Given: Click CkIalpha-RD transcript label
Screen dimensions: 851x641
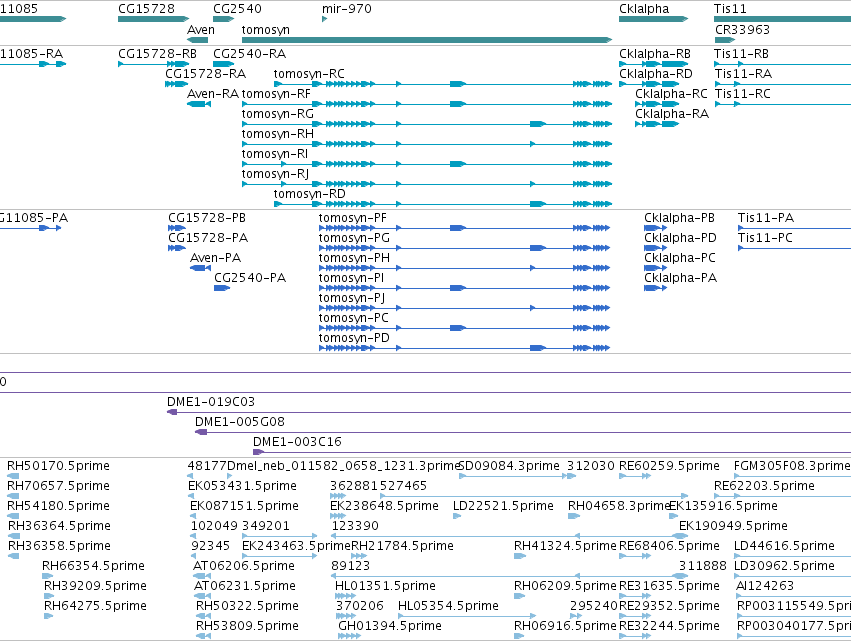Looking at the screenshot, I should pyautogui.click(x=656, y=74).
